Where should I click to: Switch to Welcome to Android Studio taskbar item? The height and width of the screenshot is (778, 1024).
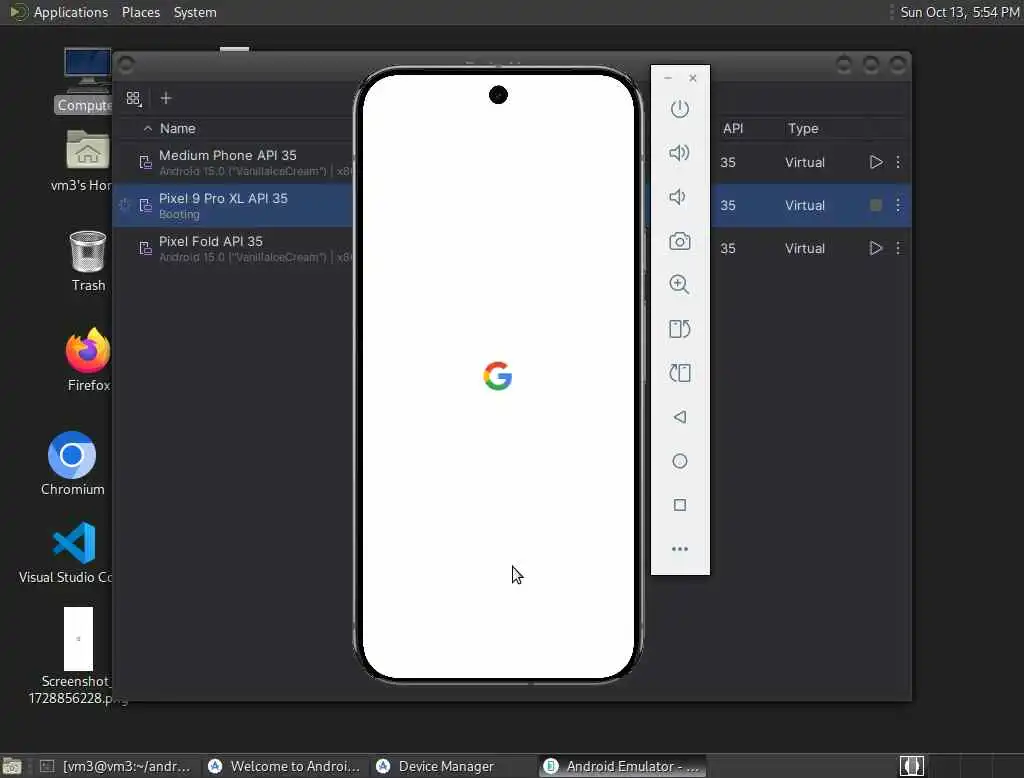pos(284,766)
